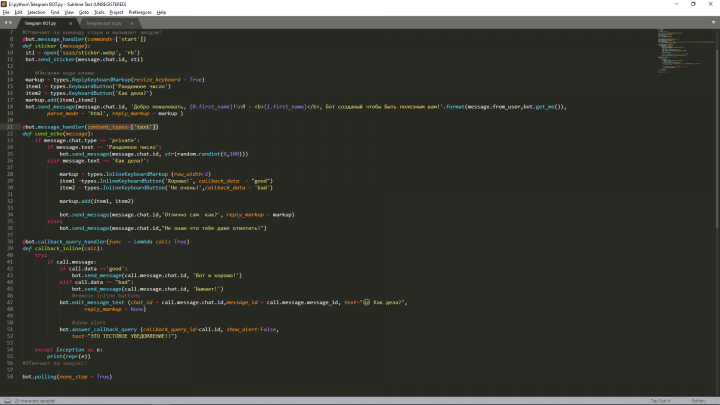Toggle the side bar icon in status bar
720x405 pixels.
pyautogui.click(x=7, y=401)
